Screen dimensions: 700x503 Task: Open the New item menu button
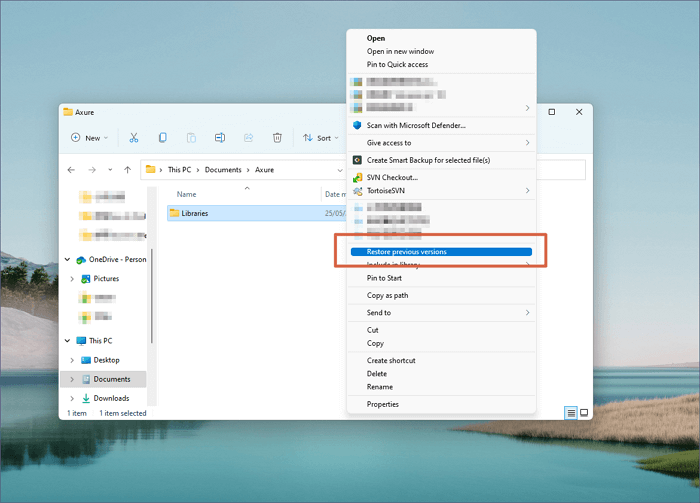90,138
